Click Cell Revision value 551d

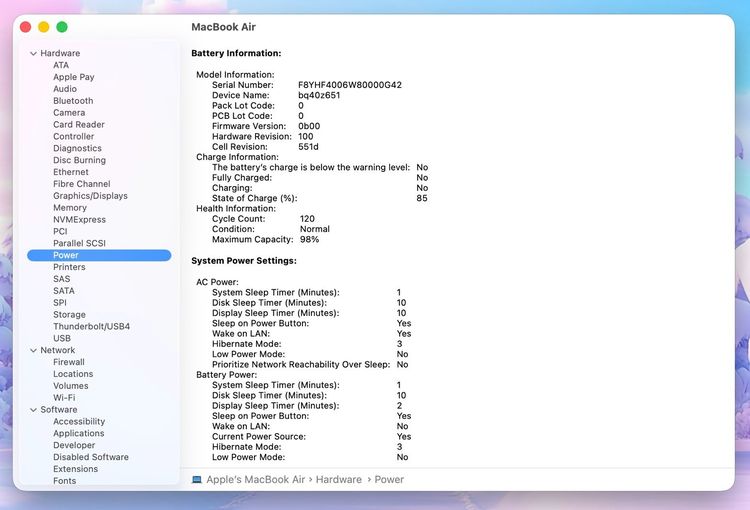pyautogui.click(x=308, y=147)
